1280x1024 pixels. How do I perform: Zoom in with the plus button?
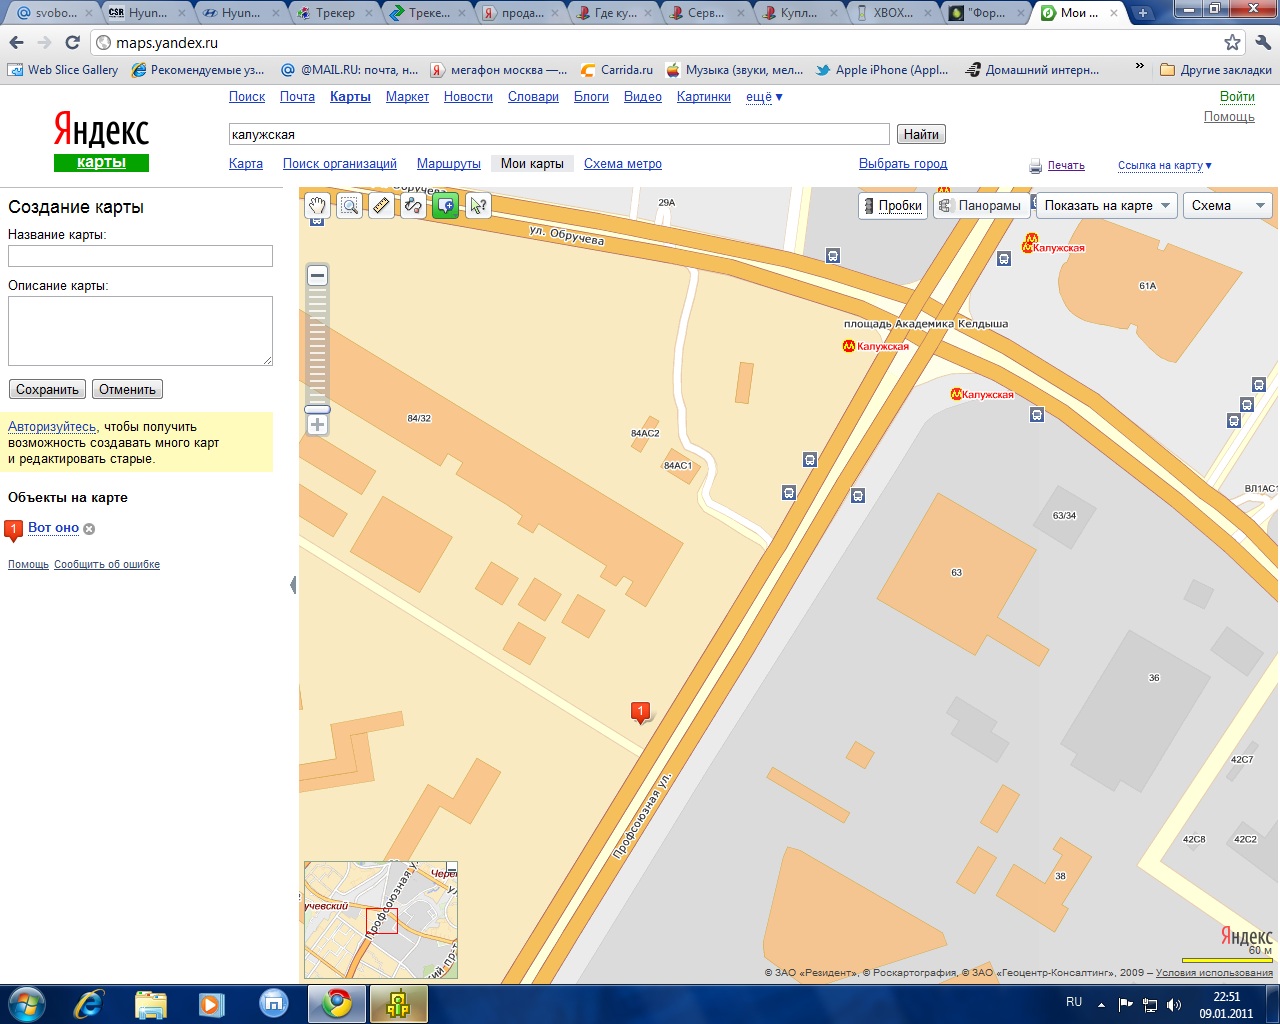coord(317,425)
